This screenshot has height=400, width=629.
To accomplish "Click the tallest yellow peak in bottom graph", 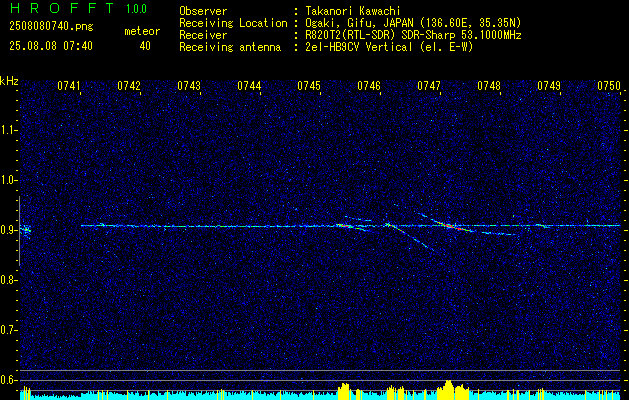I will 448,389.
